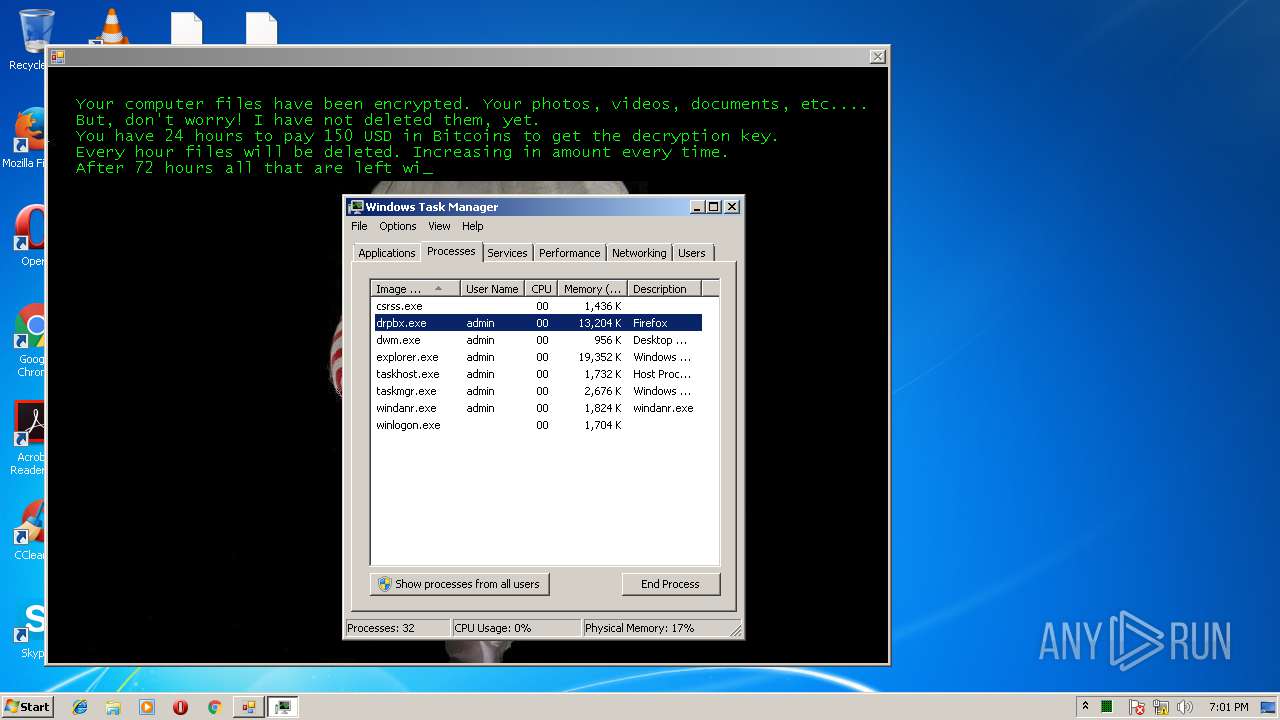Switch to the Performance tab
Screen dimensions: 1280x720
(570, 253)
